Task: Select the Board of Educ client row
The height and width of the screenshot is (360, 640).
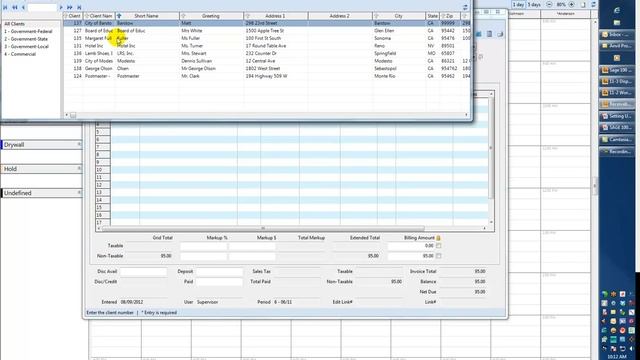Action: coord(267,31)
